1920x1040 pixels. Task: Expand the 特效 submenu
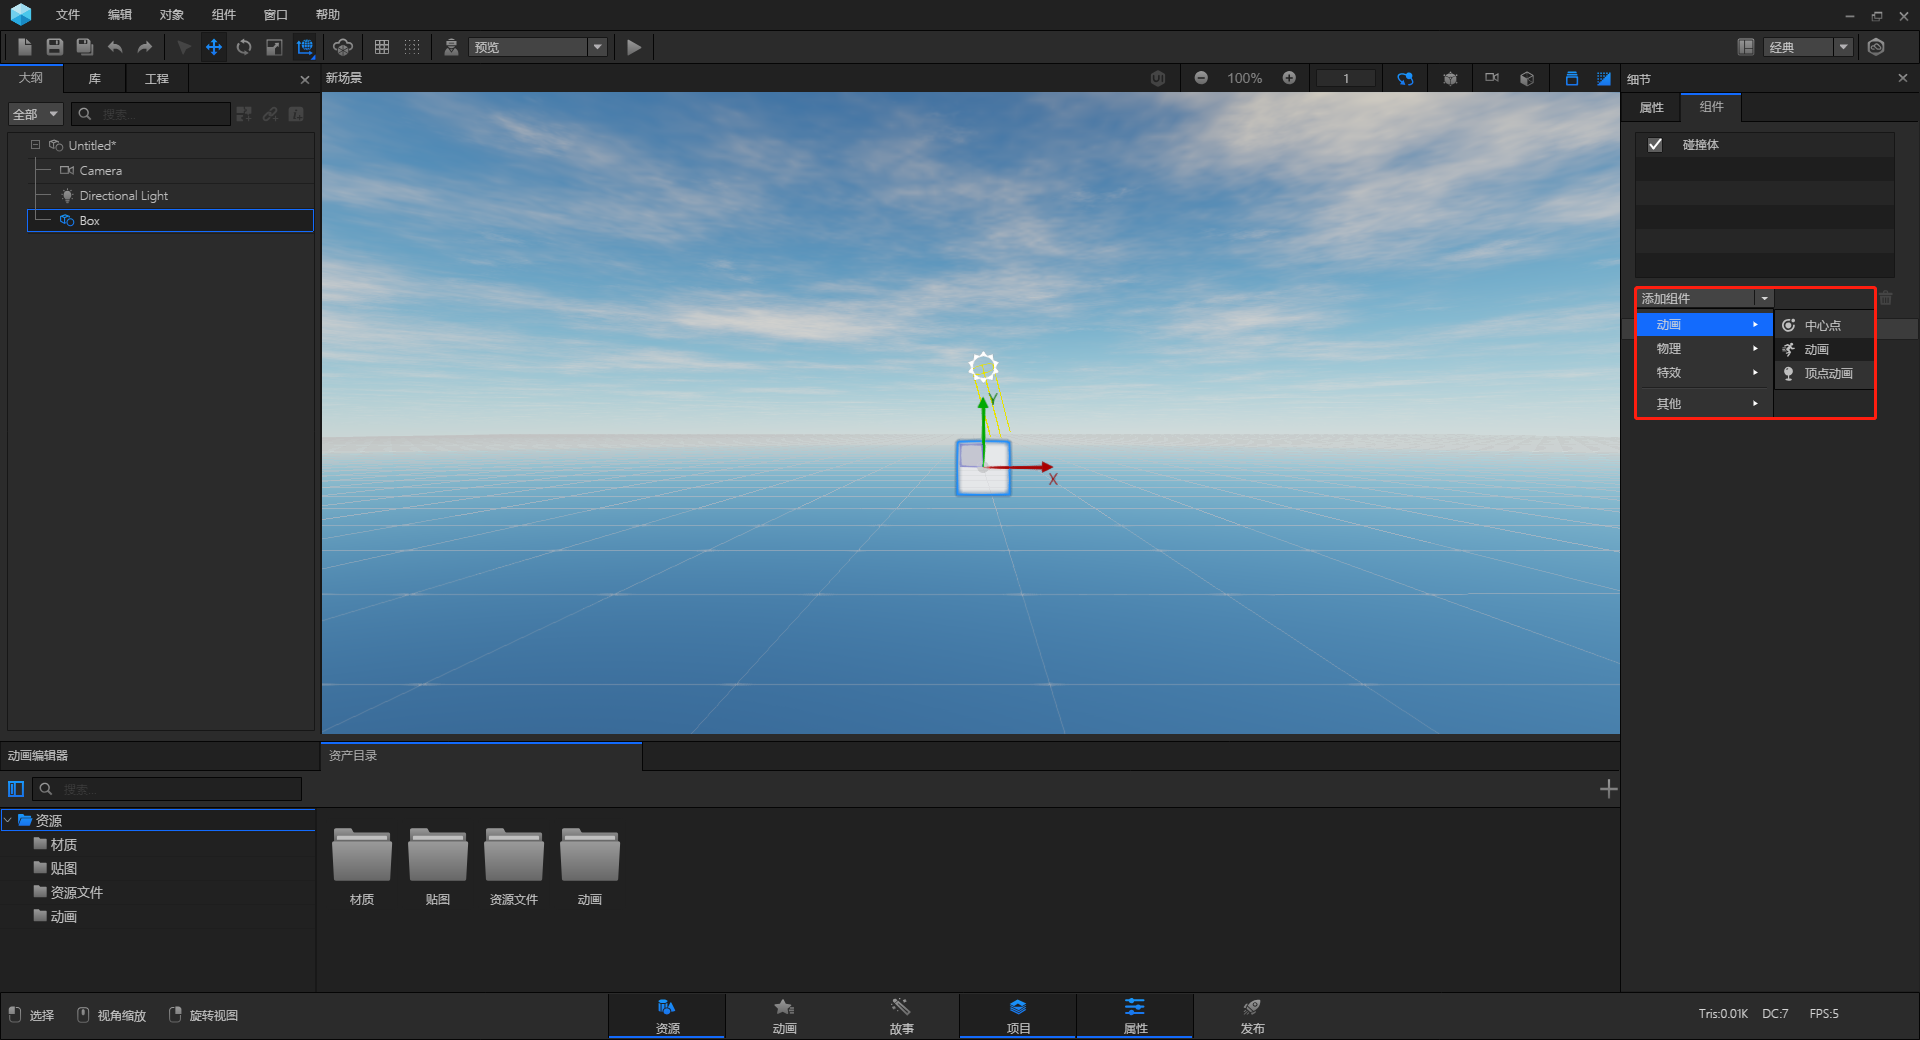pos(1705,372)
